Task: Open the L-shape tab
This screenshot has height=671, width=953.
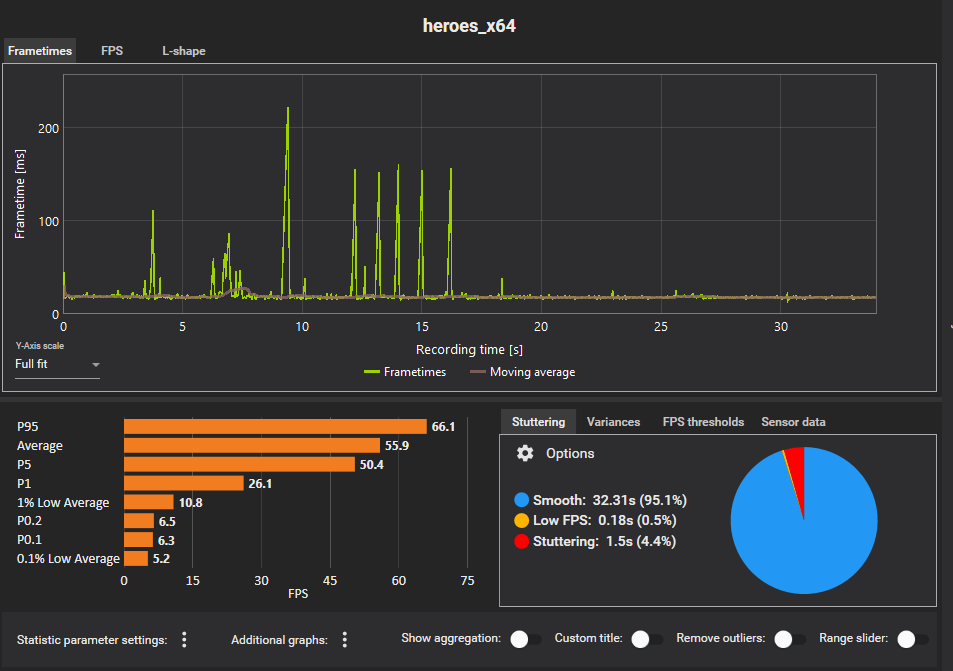Action: [x=184, y=51]
